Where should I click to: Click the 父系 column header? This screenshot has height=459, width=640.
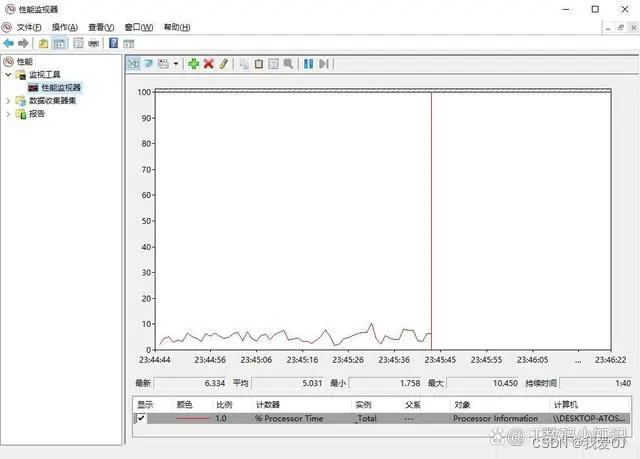[413, 405]
